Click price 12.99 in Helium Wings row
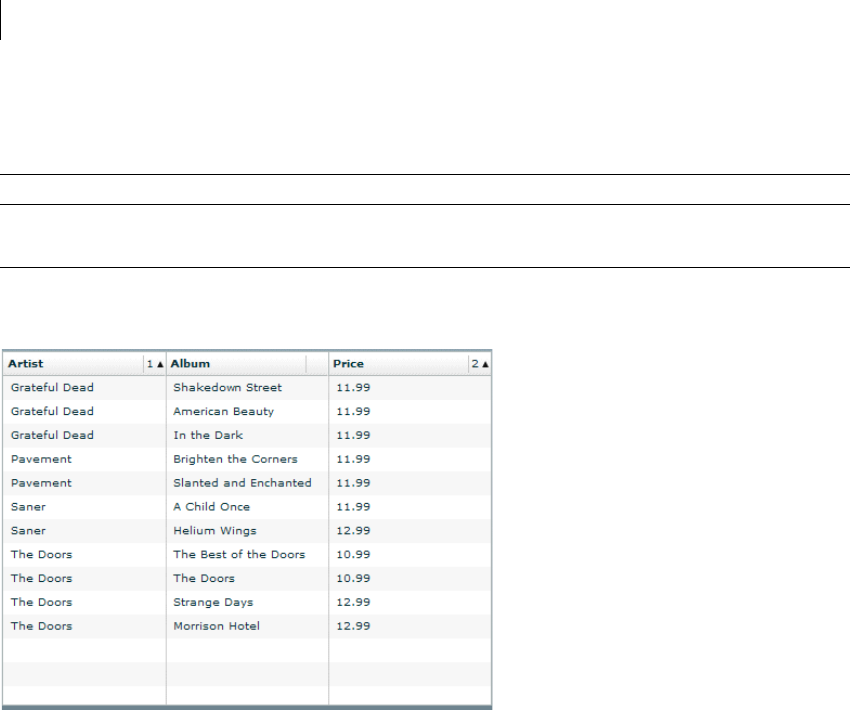 353,531
